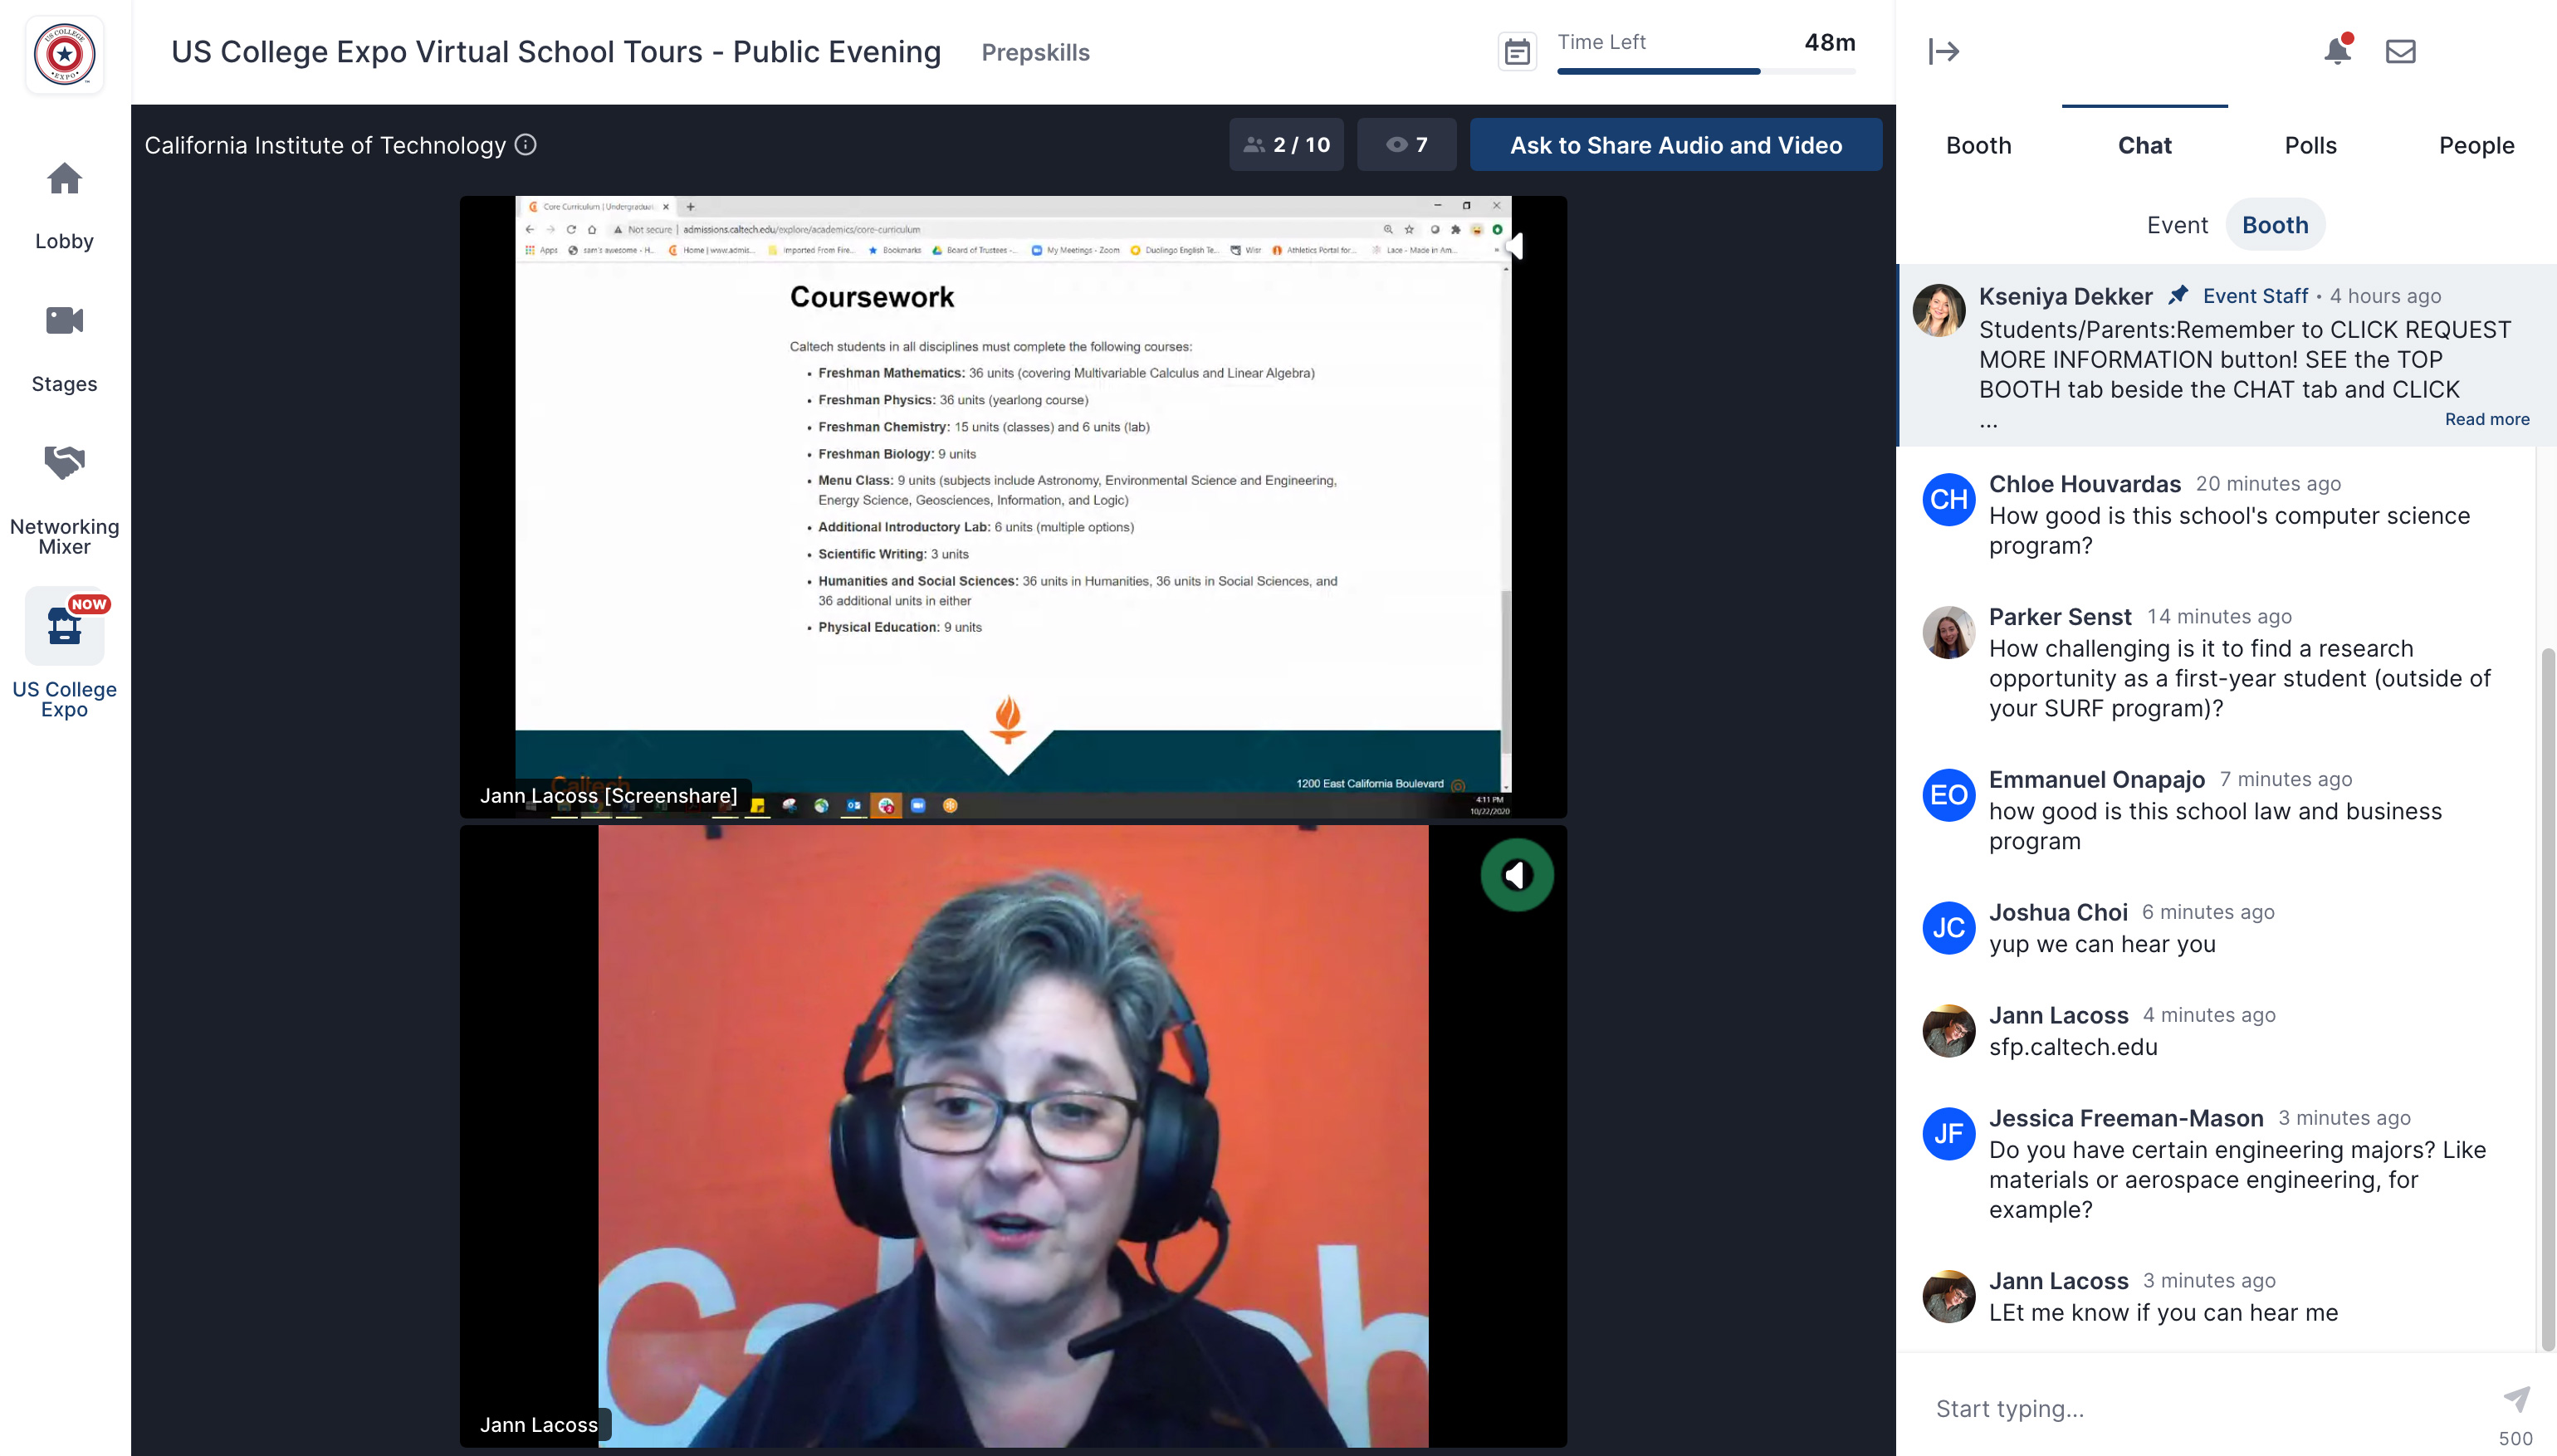Open the Lobby home icon
2557x1456 pixels.
pyautogui.click(x=64, y=179)
